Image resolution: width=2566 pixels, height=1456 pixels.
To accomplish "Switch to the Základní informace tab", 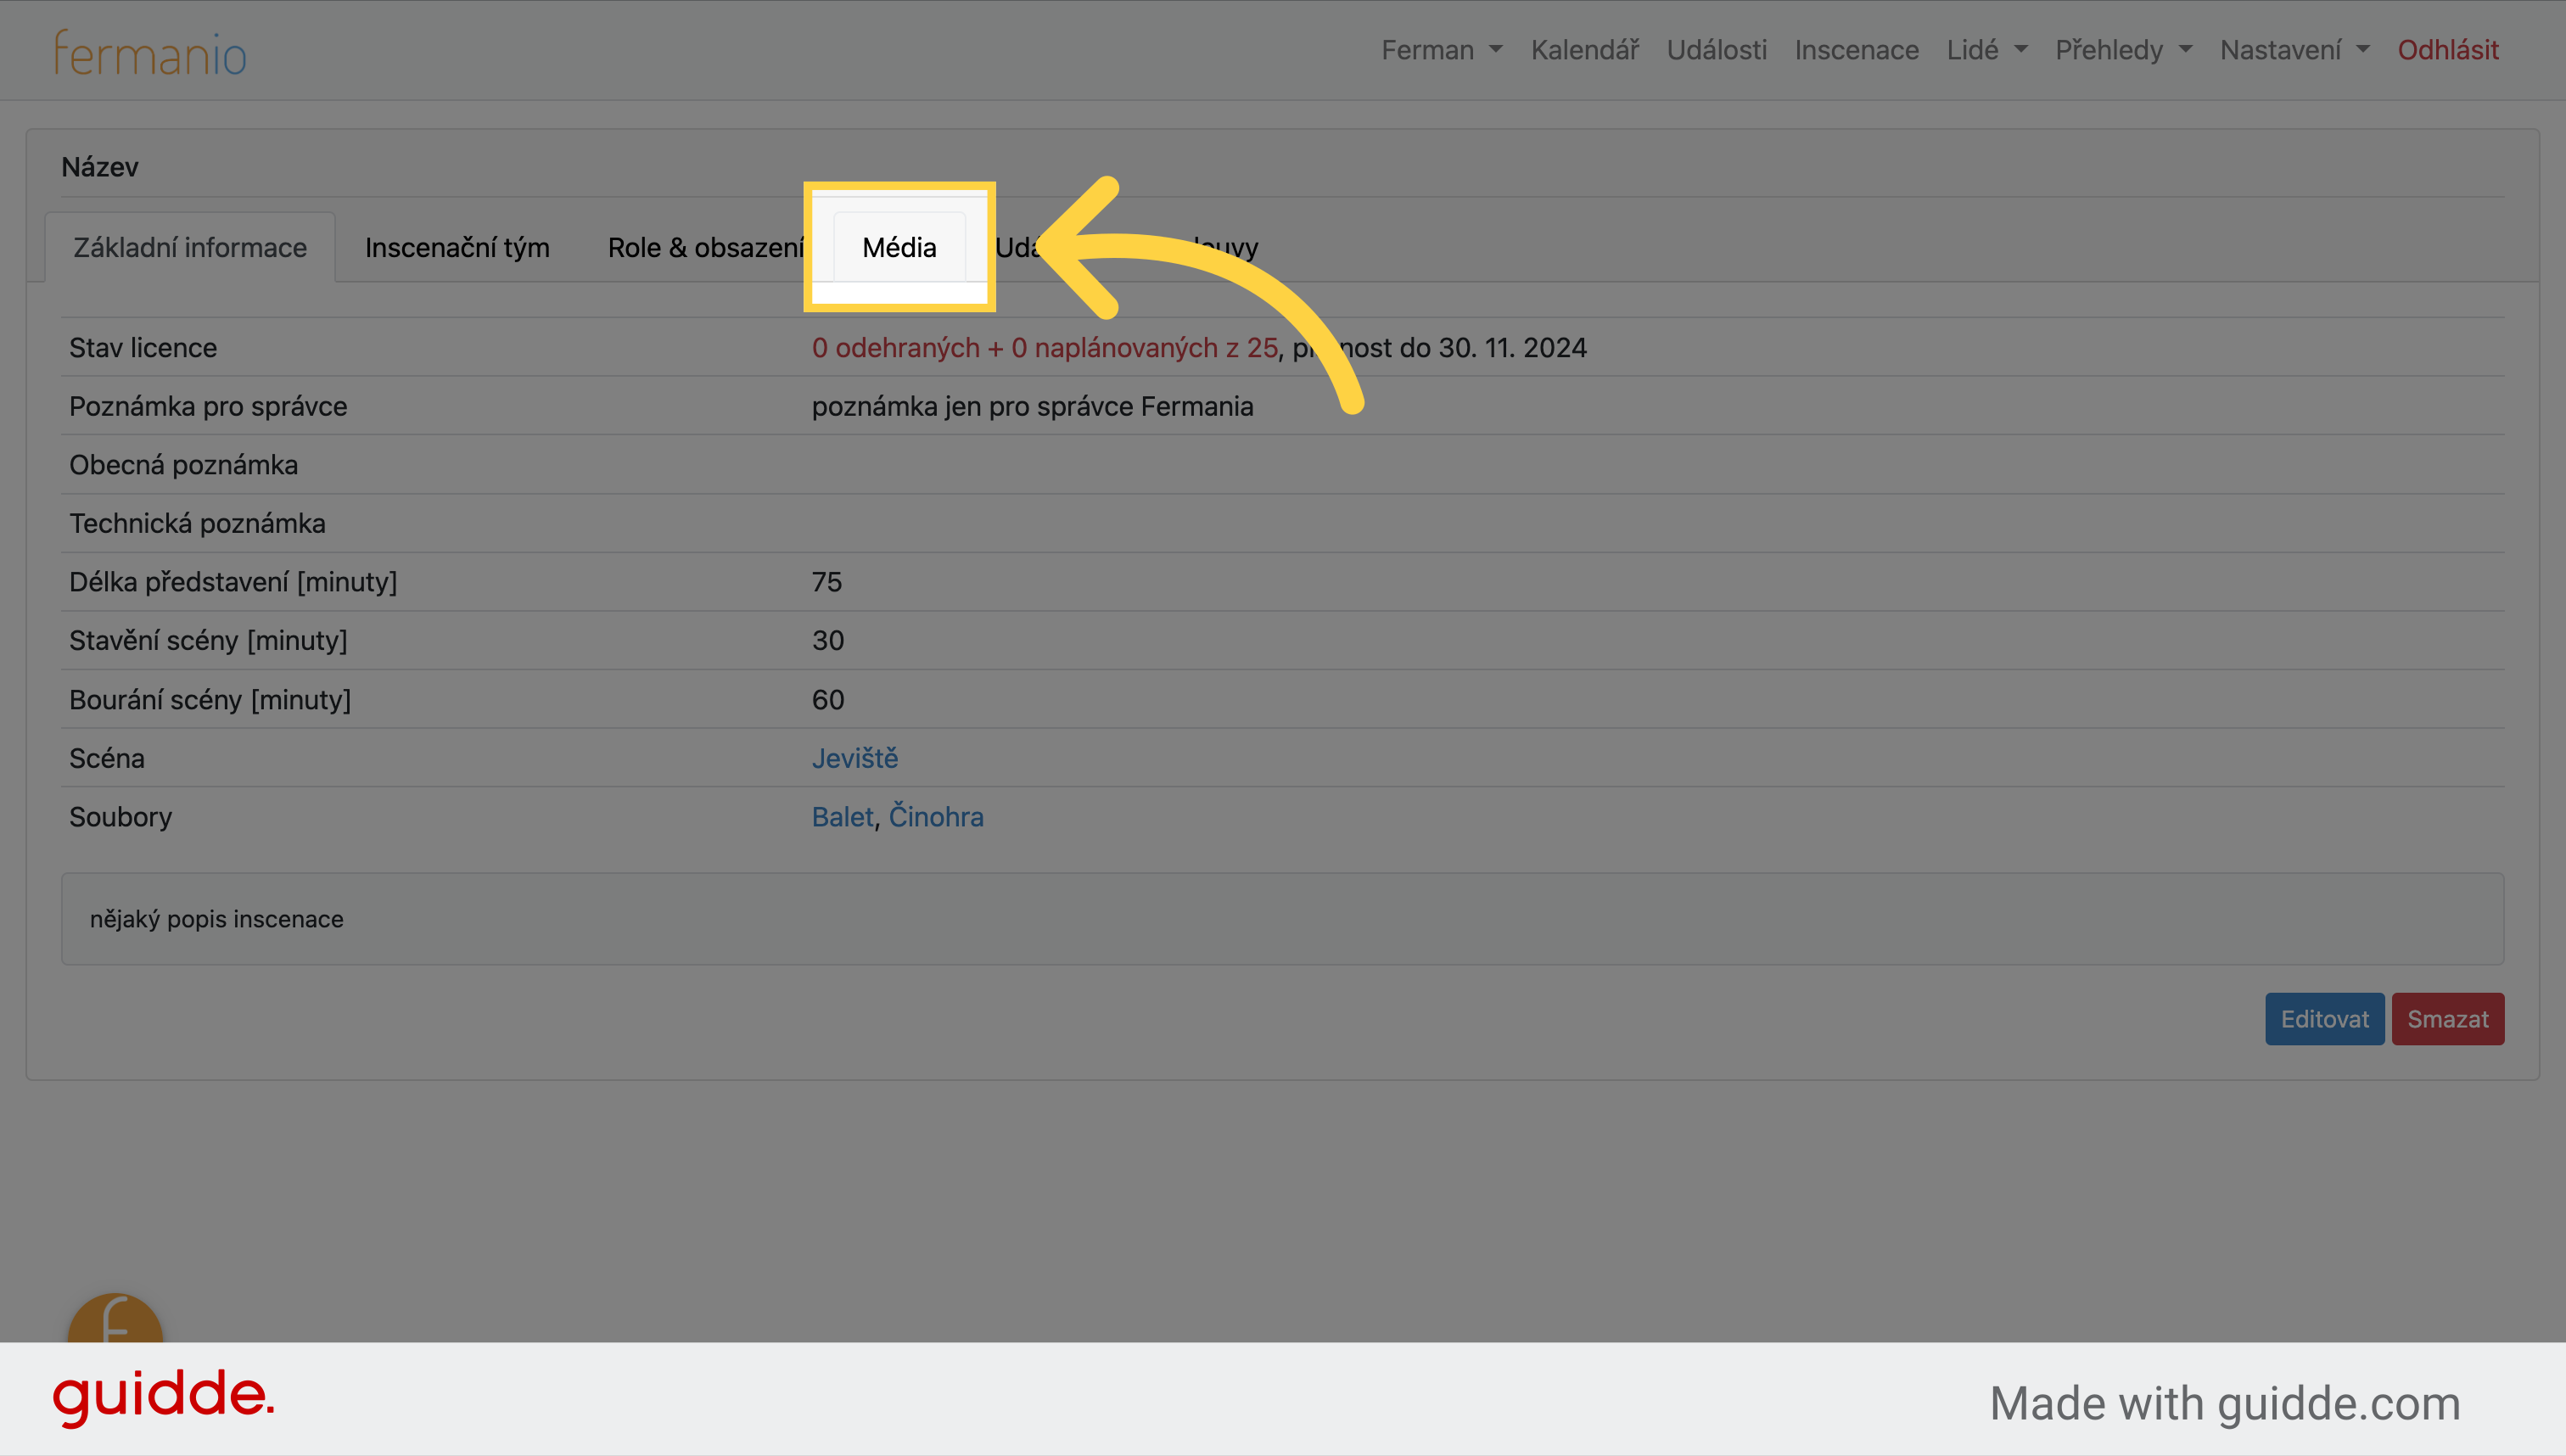I will (190, 247).
